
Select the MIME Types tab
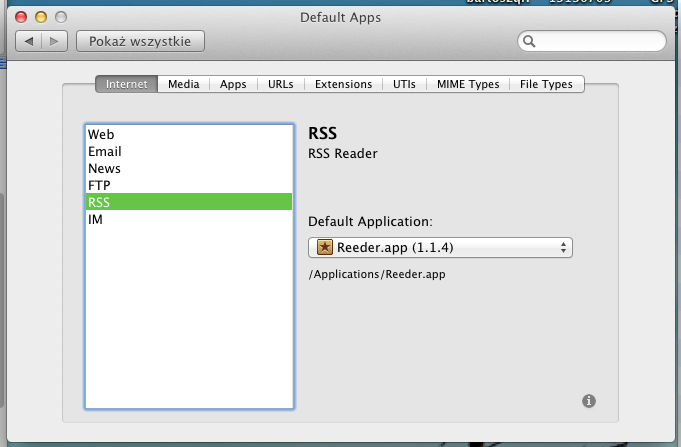click(468, 84)
